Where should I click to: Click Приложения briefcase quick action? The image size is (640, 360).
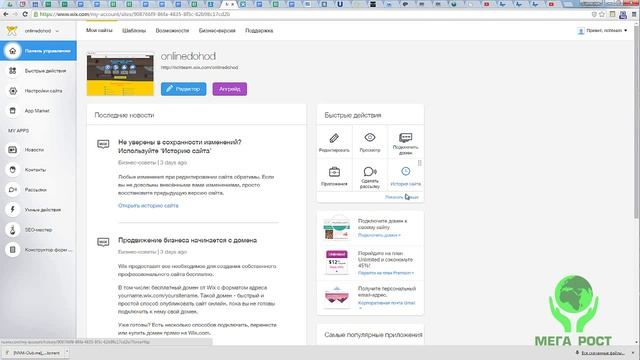334,176
